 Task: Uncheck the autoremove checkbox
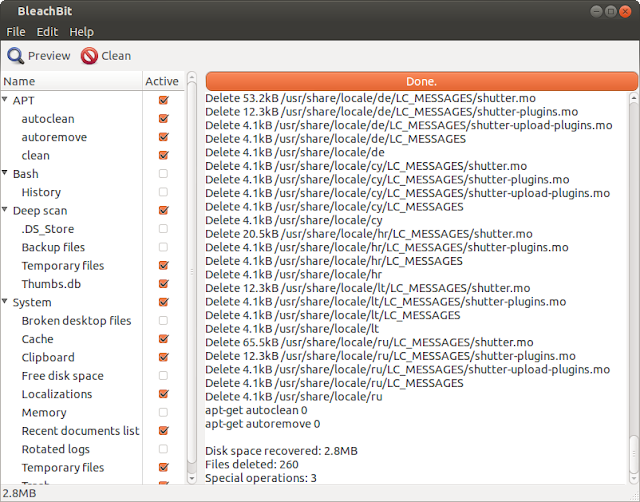[163, 137]
